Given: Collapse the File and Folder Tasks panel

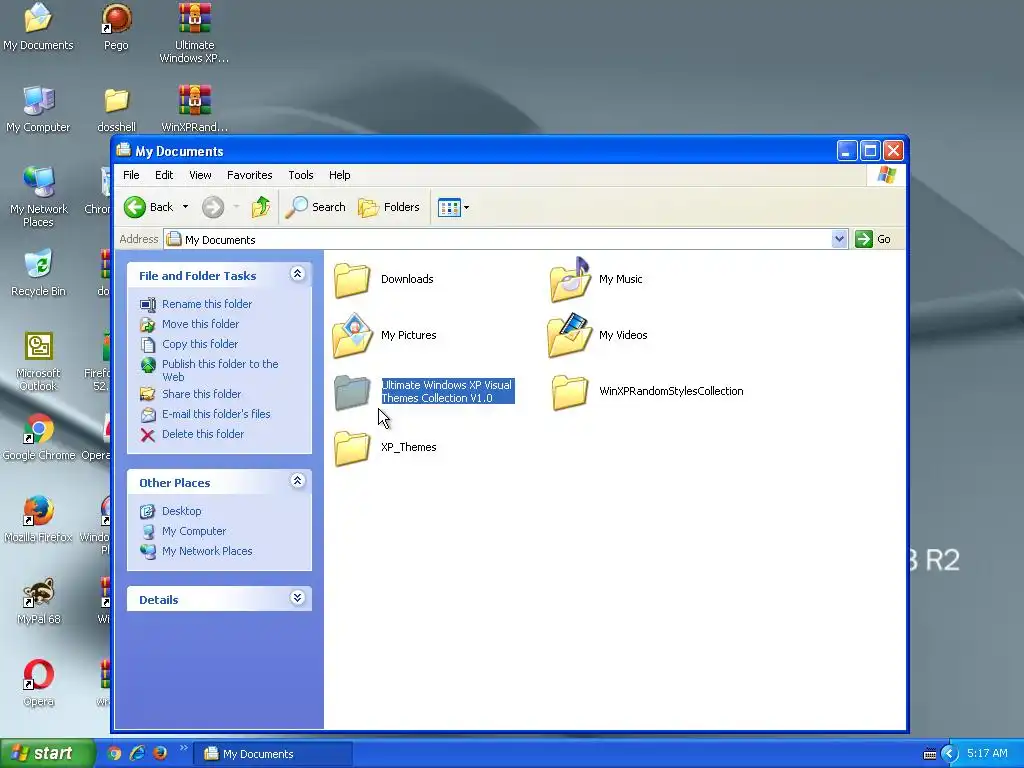Looking at the screenshot, I should 297,274.
